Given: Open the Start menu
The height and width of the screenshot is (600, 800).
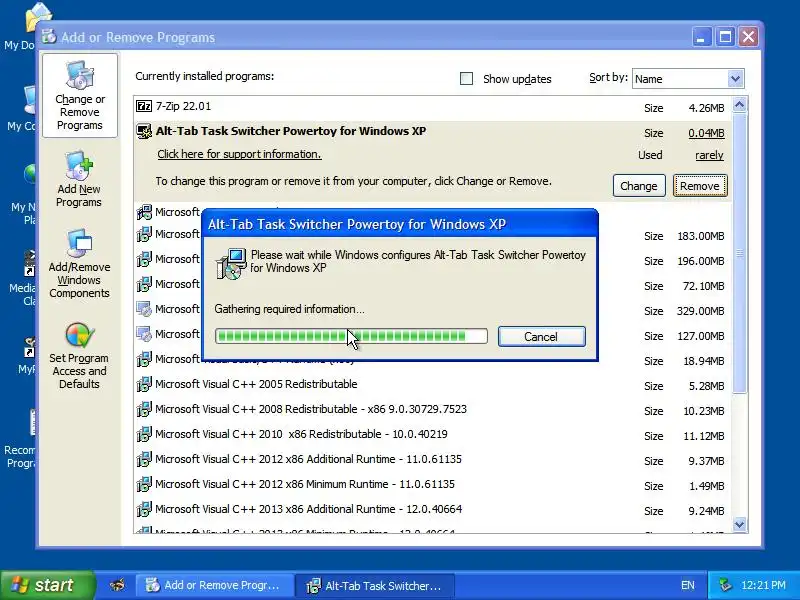Looking at the screenshot, I should [x=48, y=585].
